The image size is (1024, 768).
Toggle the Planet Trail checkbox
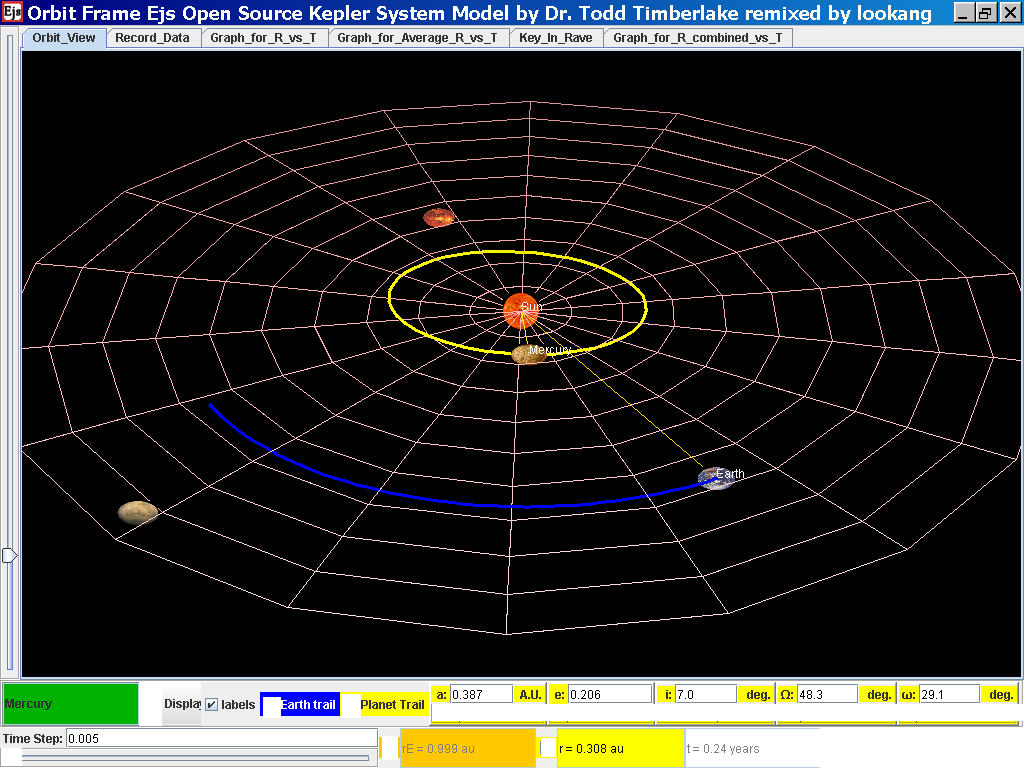(351, 705)
